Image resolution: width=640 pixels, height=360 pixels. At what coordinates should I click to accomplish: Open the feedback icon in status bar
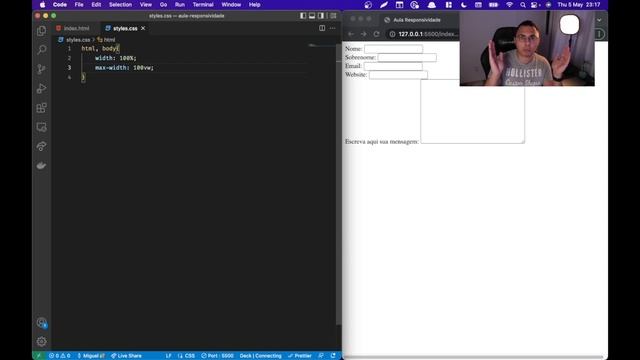pyautogui.click(x=321, y=356)
